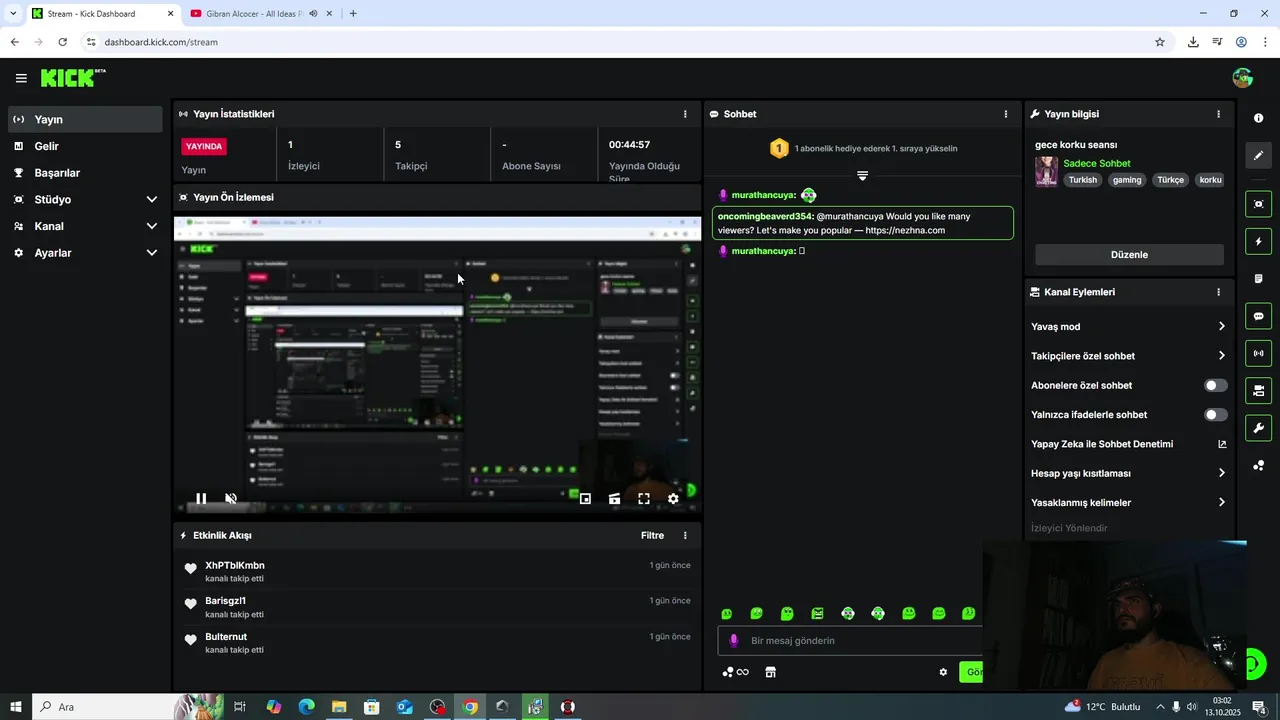Open chat settings gear icon
The width and height of the screenshot is (1280, 720).
click(x=942, y=672)
